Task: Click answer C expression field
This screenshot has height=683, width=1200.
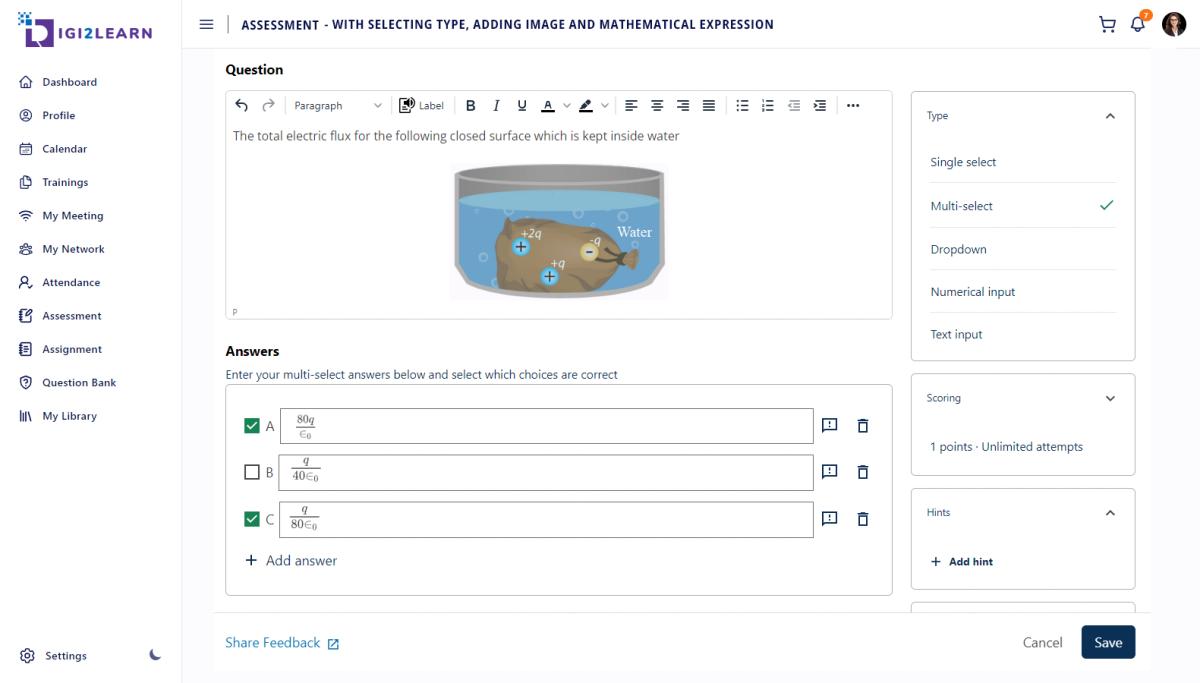Action: (x=546, y=519)
